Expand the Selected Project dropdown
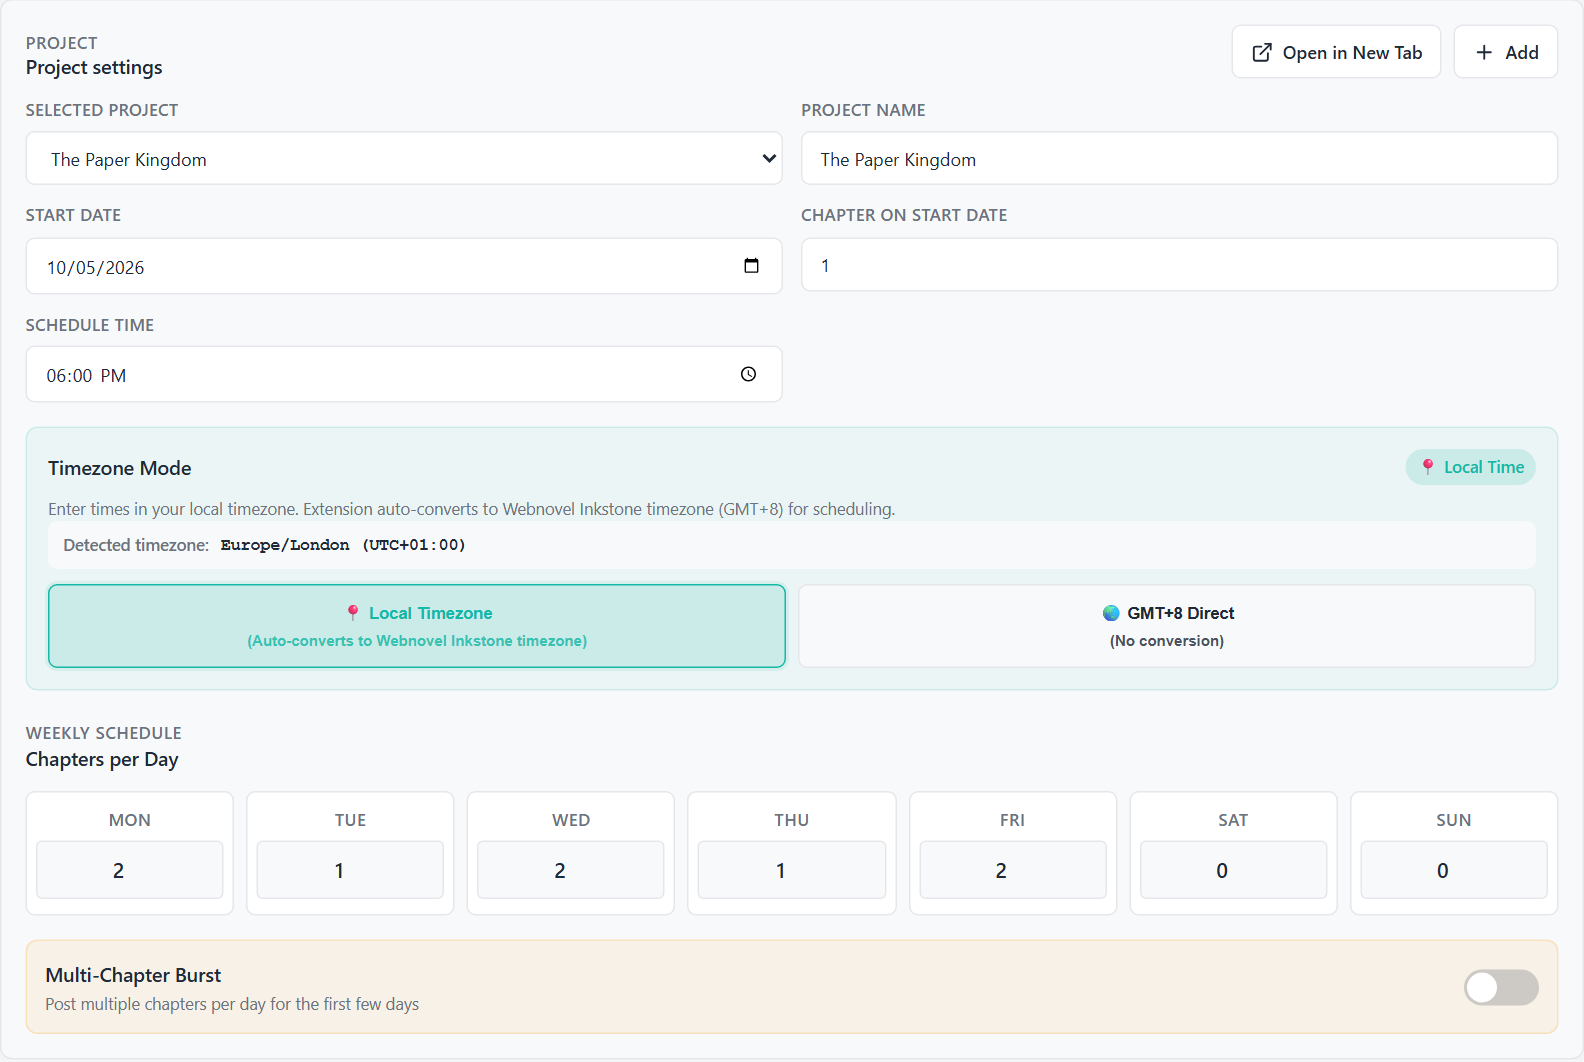1584x1062 pixels. pos(404,159)
